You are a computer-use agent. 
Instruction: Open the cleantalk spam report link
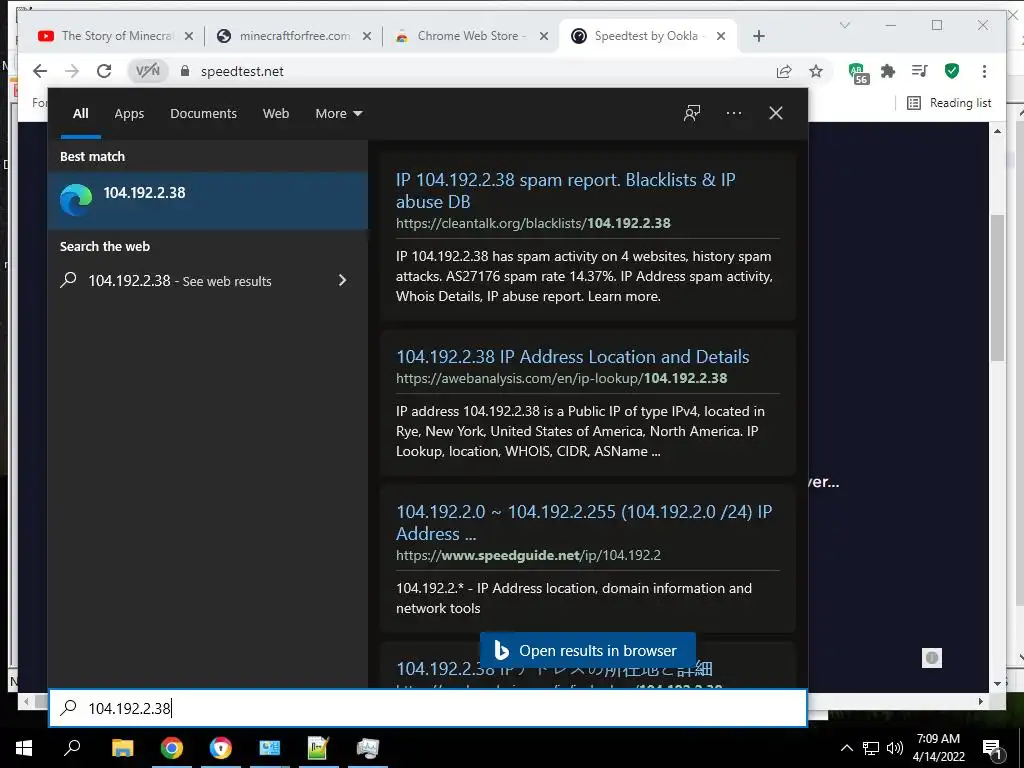click(566, 190)
